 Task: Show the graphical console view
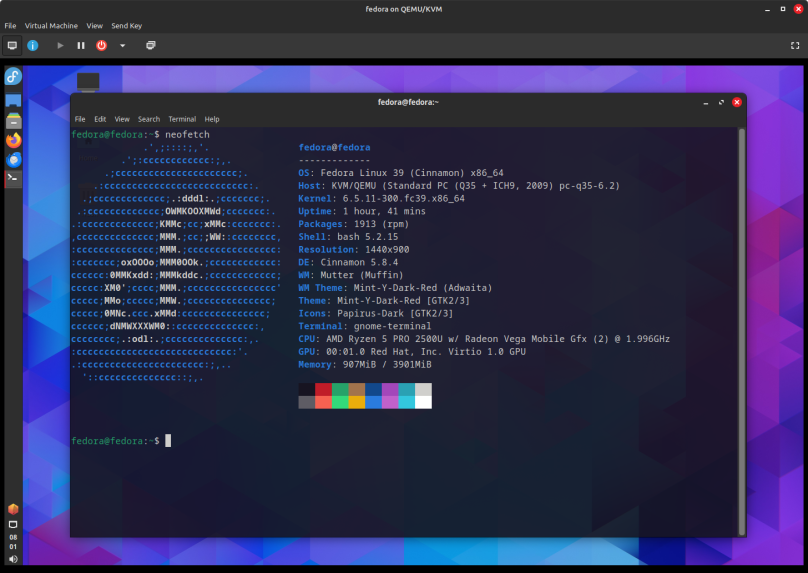12,45
